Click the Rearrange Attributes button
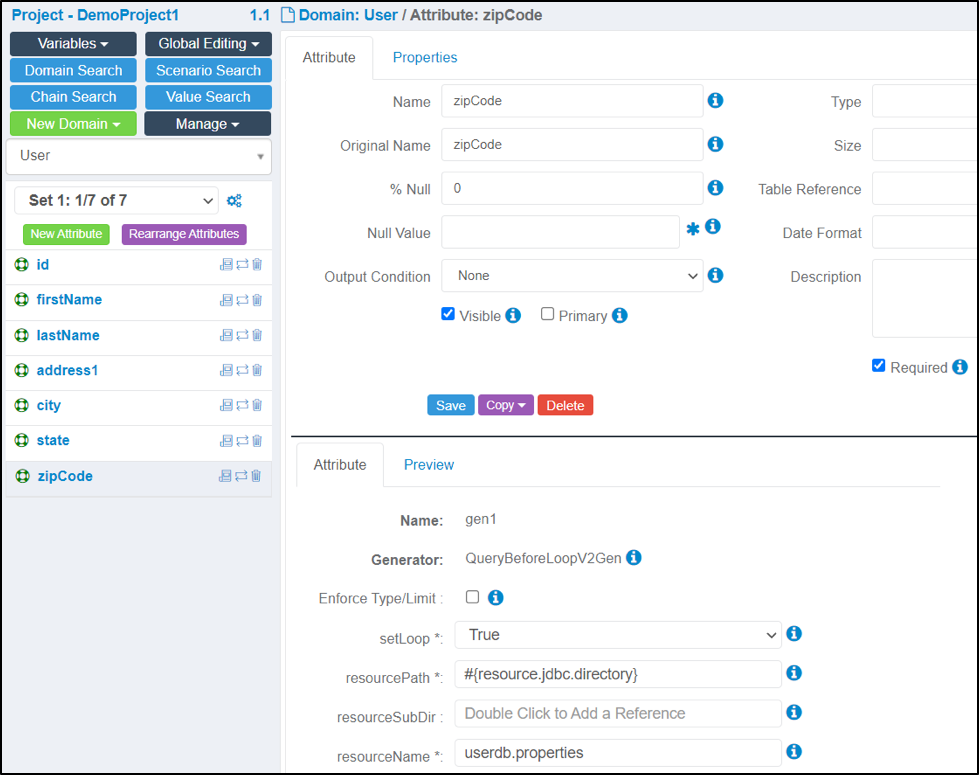This screenshot has width=979, height=775. tap(184, 234)
